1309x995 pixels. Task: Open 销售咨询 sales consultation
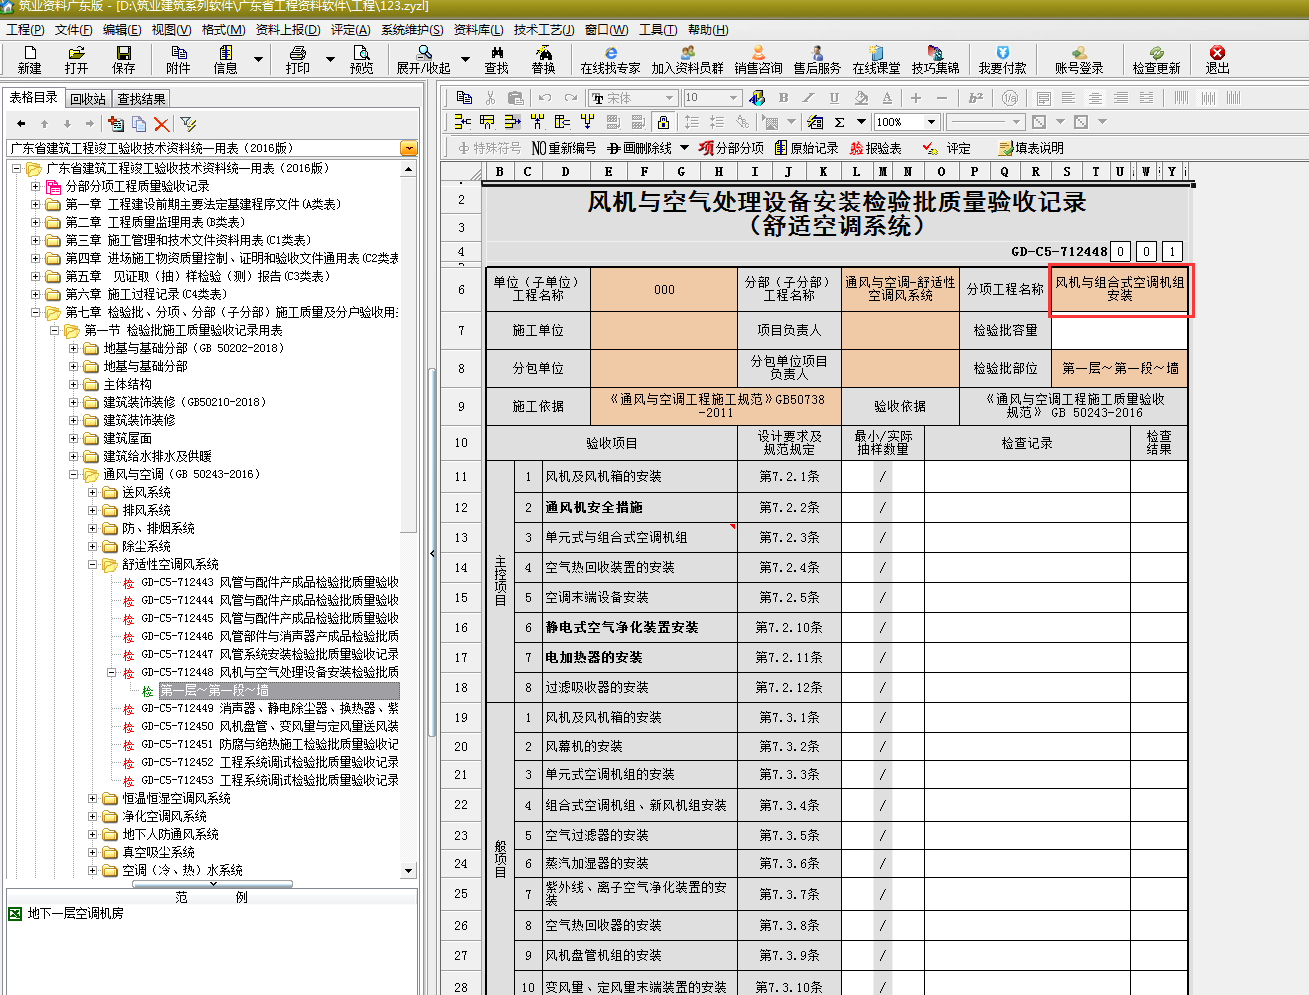pyautogui.click(x=758, y=60)
